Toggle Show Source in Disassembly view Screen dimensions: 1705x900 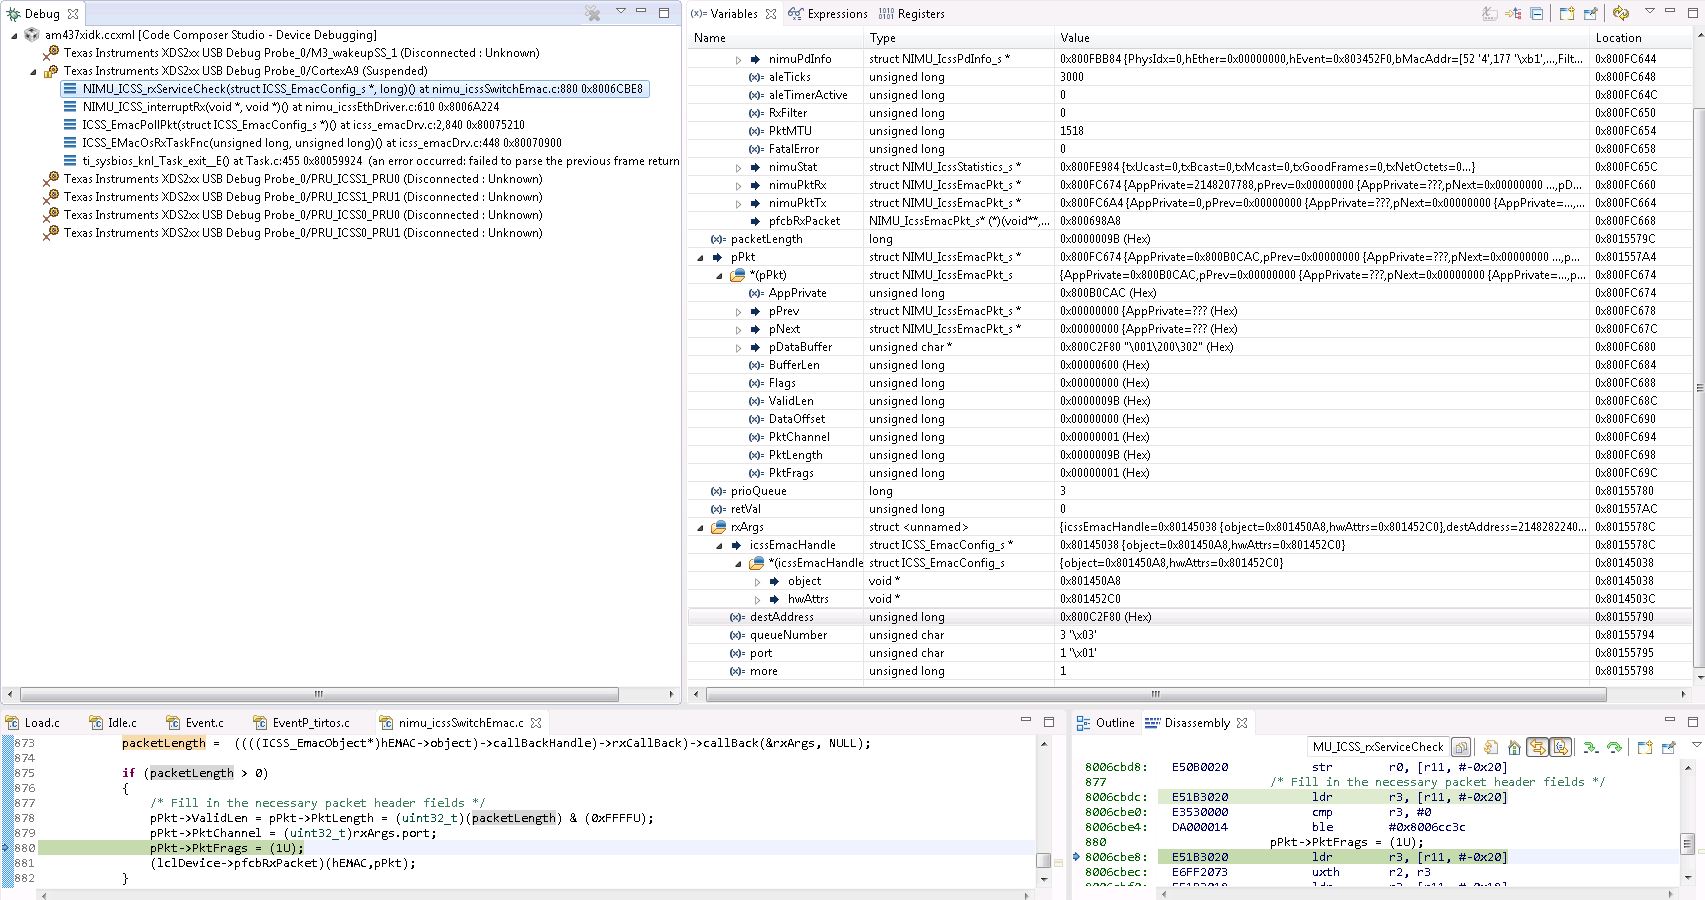(x=1560, y=747)
